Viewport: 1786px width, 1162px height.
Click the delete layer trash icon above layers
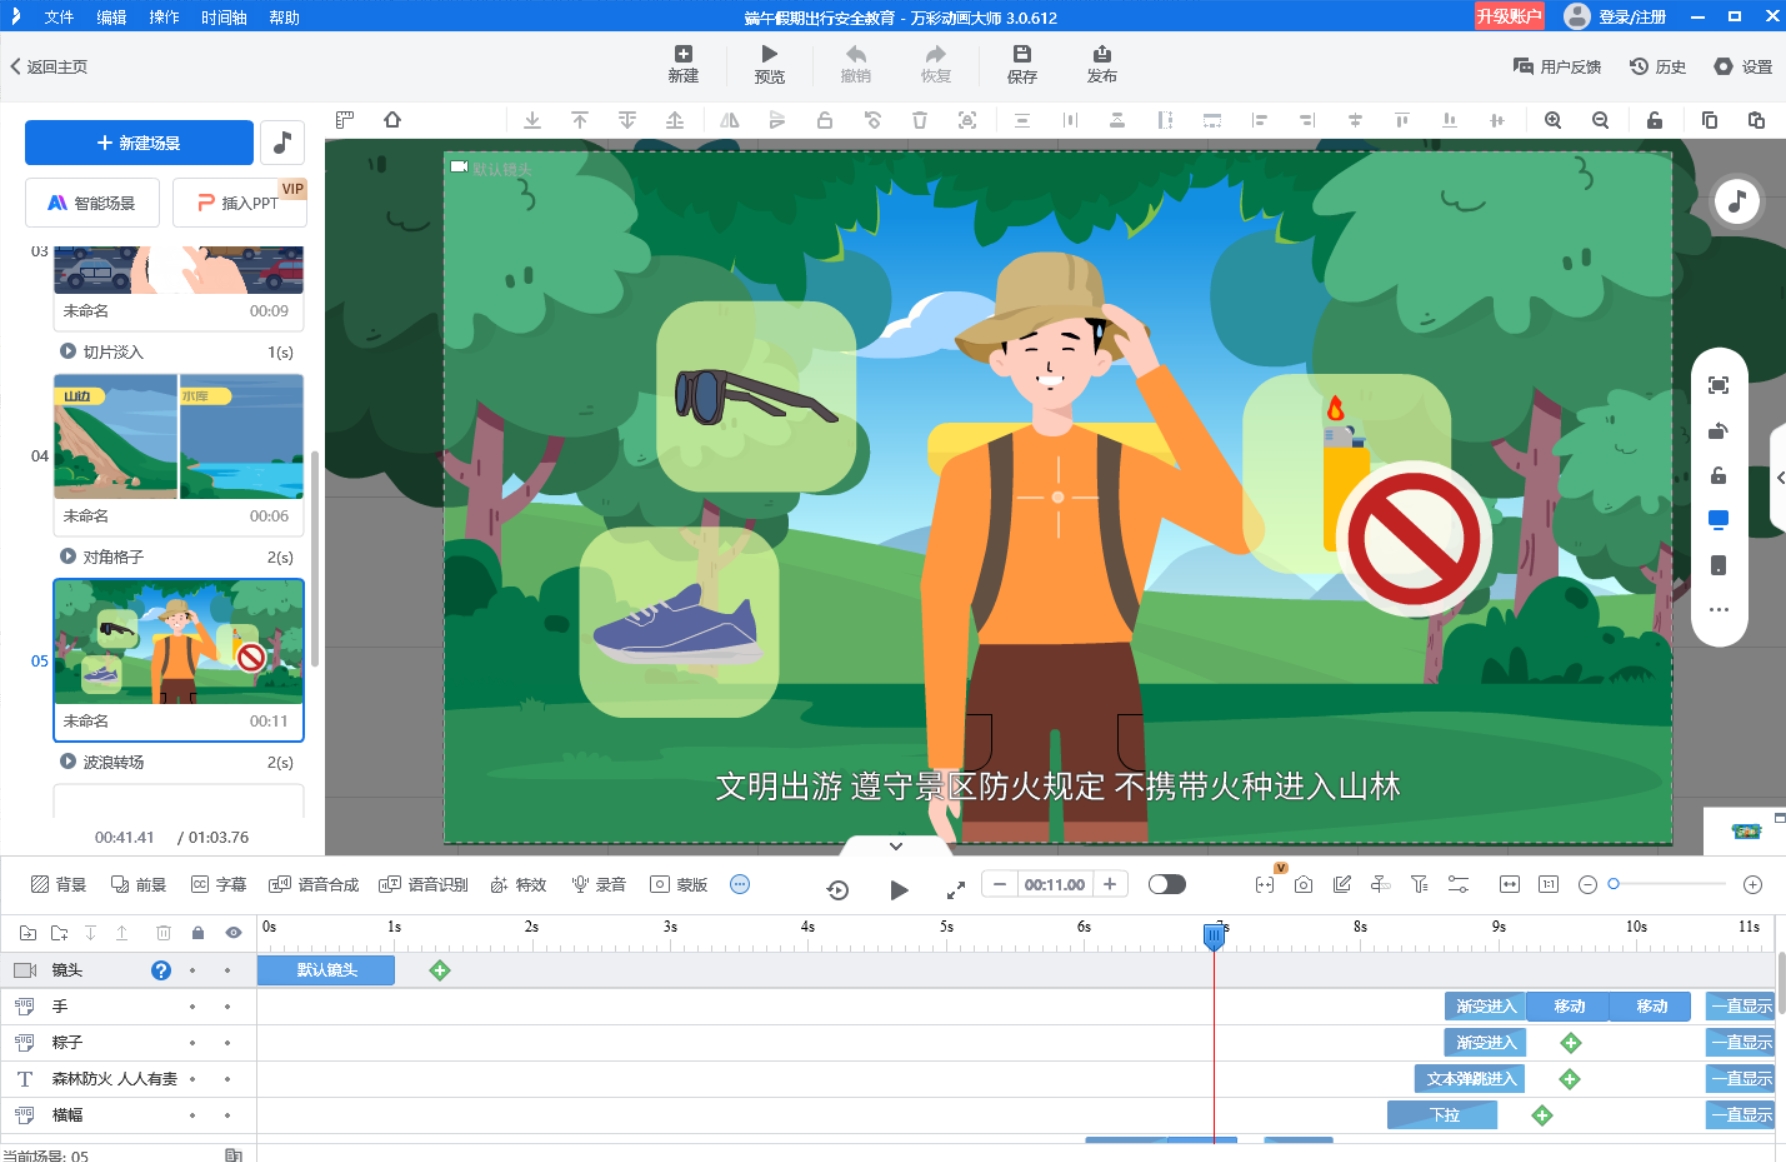[x=164, y=933]
